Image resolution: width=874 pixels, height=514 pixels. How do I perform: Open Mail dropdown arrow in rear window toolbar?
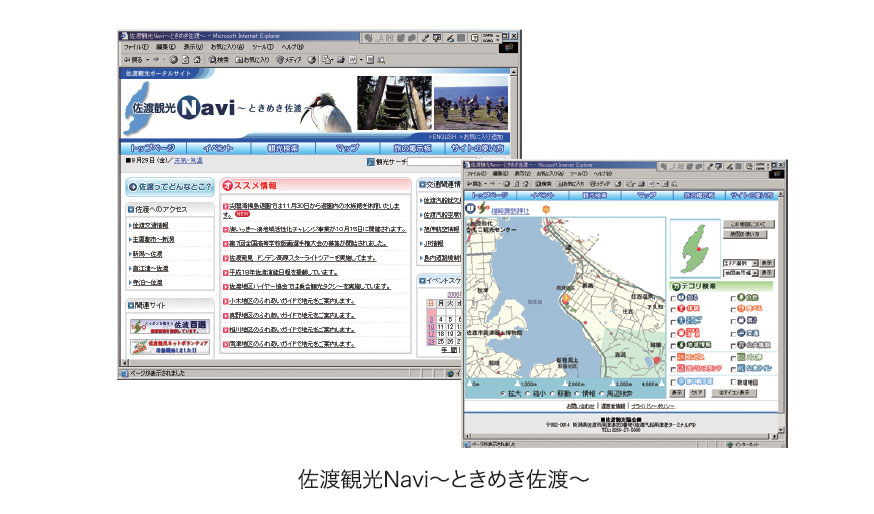pyautogui.click(x=332, y=60)
